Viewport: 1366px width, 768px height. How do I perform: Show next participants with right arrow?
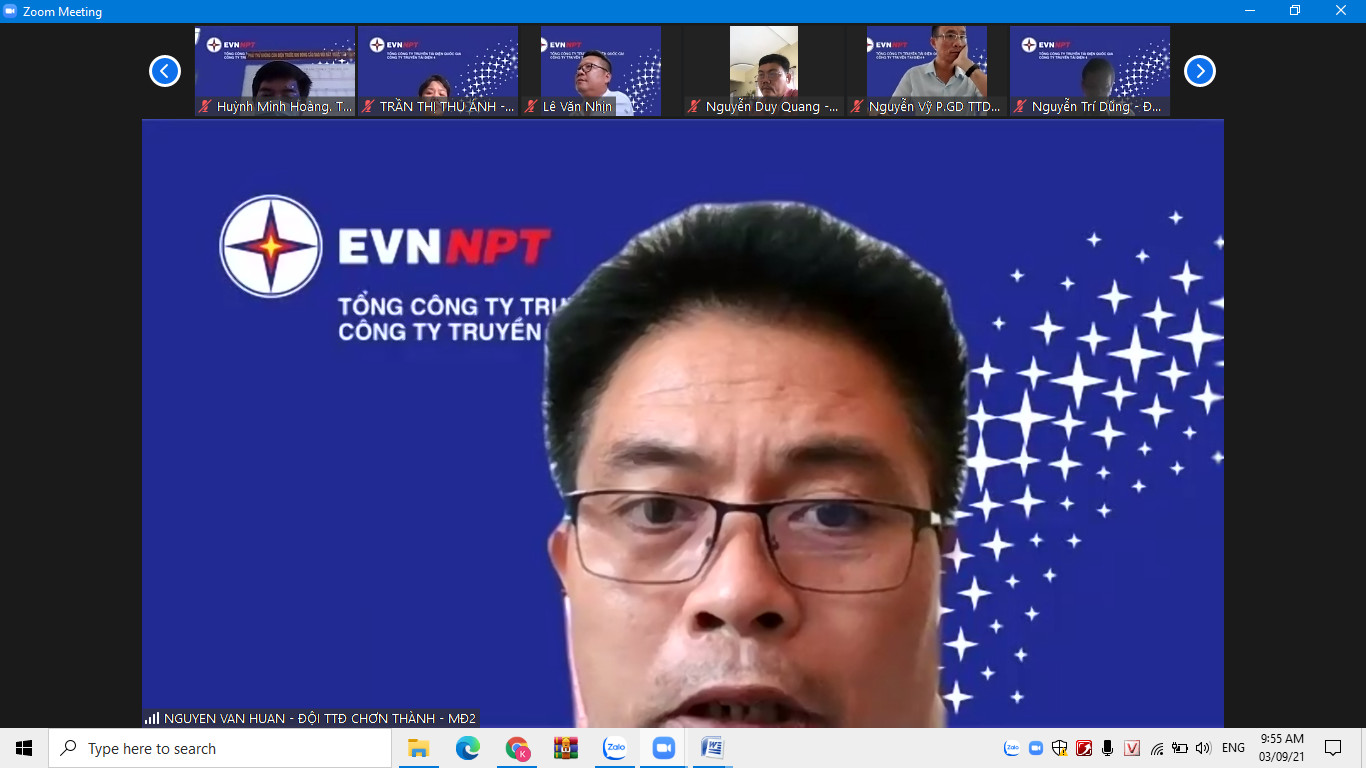coord(1199,71)
